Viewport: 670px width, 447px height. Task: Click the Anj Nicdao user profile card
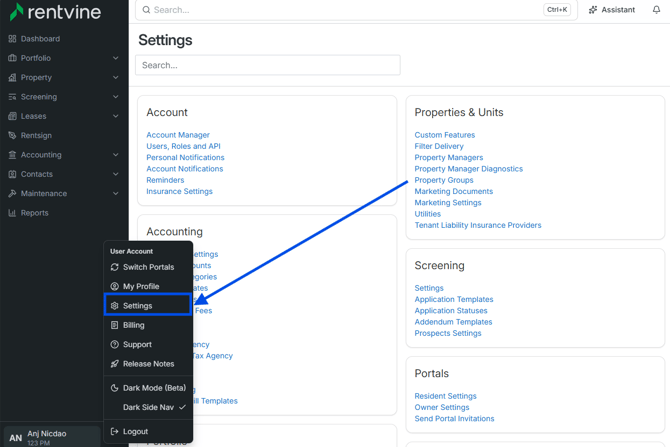click(52, 437)
